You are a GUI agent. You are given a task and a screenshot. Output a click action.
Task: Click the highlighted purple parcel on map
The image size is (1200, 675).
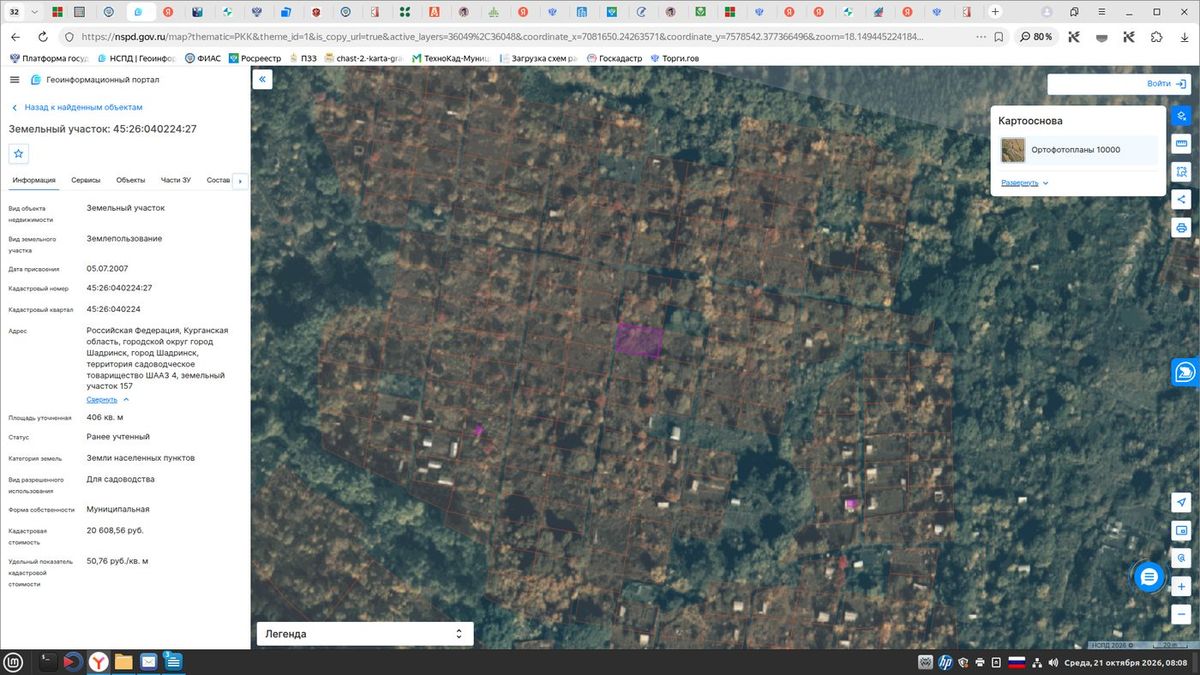coord(639,340)
